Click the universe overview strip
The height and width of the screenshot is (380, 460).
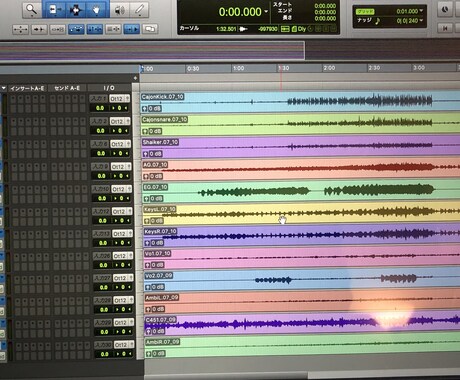pyautogui.click(x=152, y=51)
